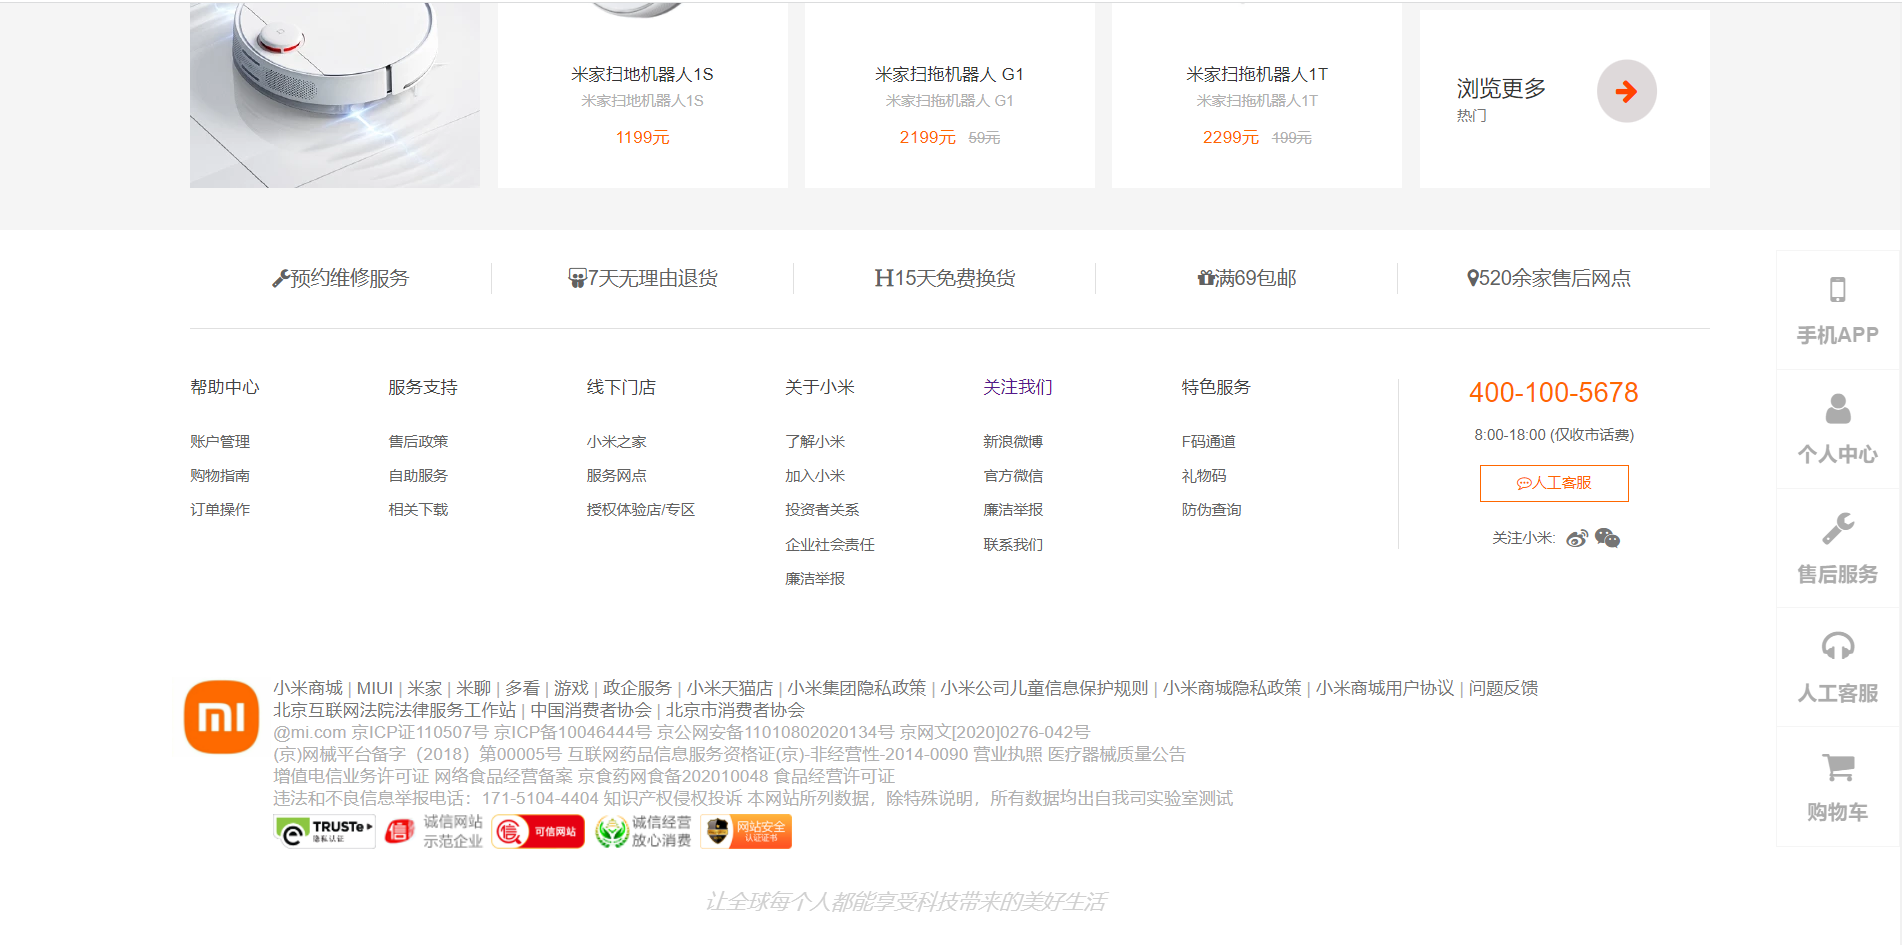1902x945 pixels.
Task: Open 自助服务 link
Action: click(x=418, y=475)
